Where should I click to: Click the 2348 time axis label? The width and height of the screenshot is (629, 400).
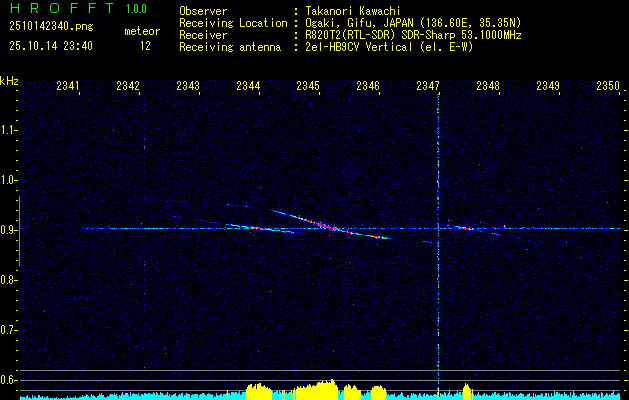tap(488, 85)
